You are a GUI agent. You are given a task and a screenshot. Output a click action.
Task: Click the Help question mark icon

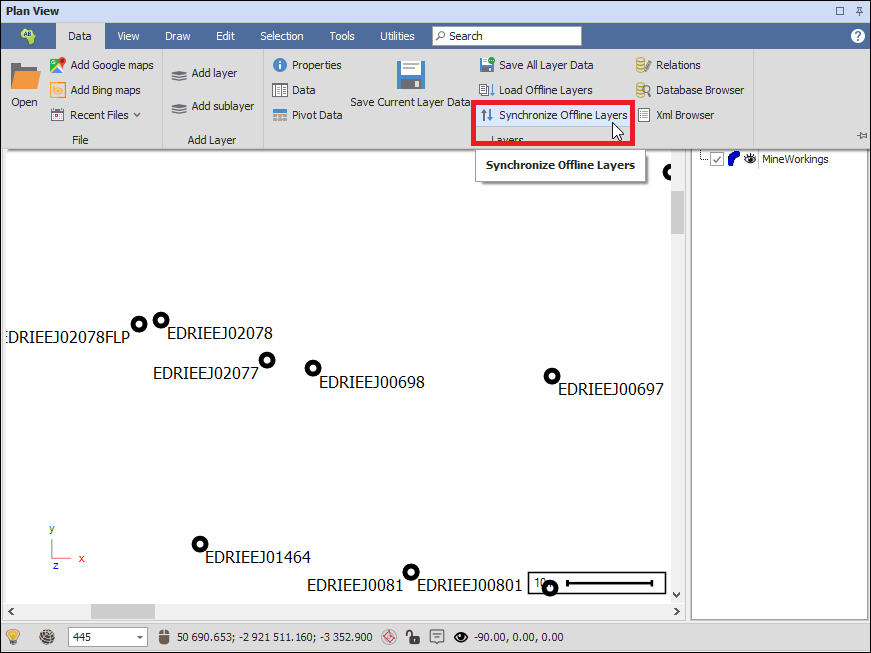tap(857, 36)
